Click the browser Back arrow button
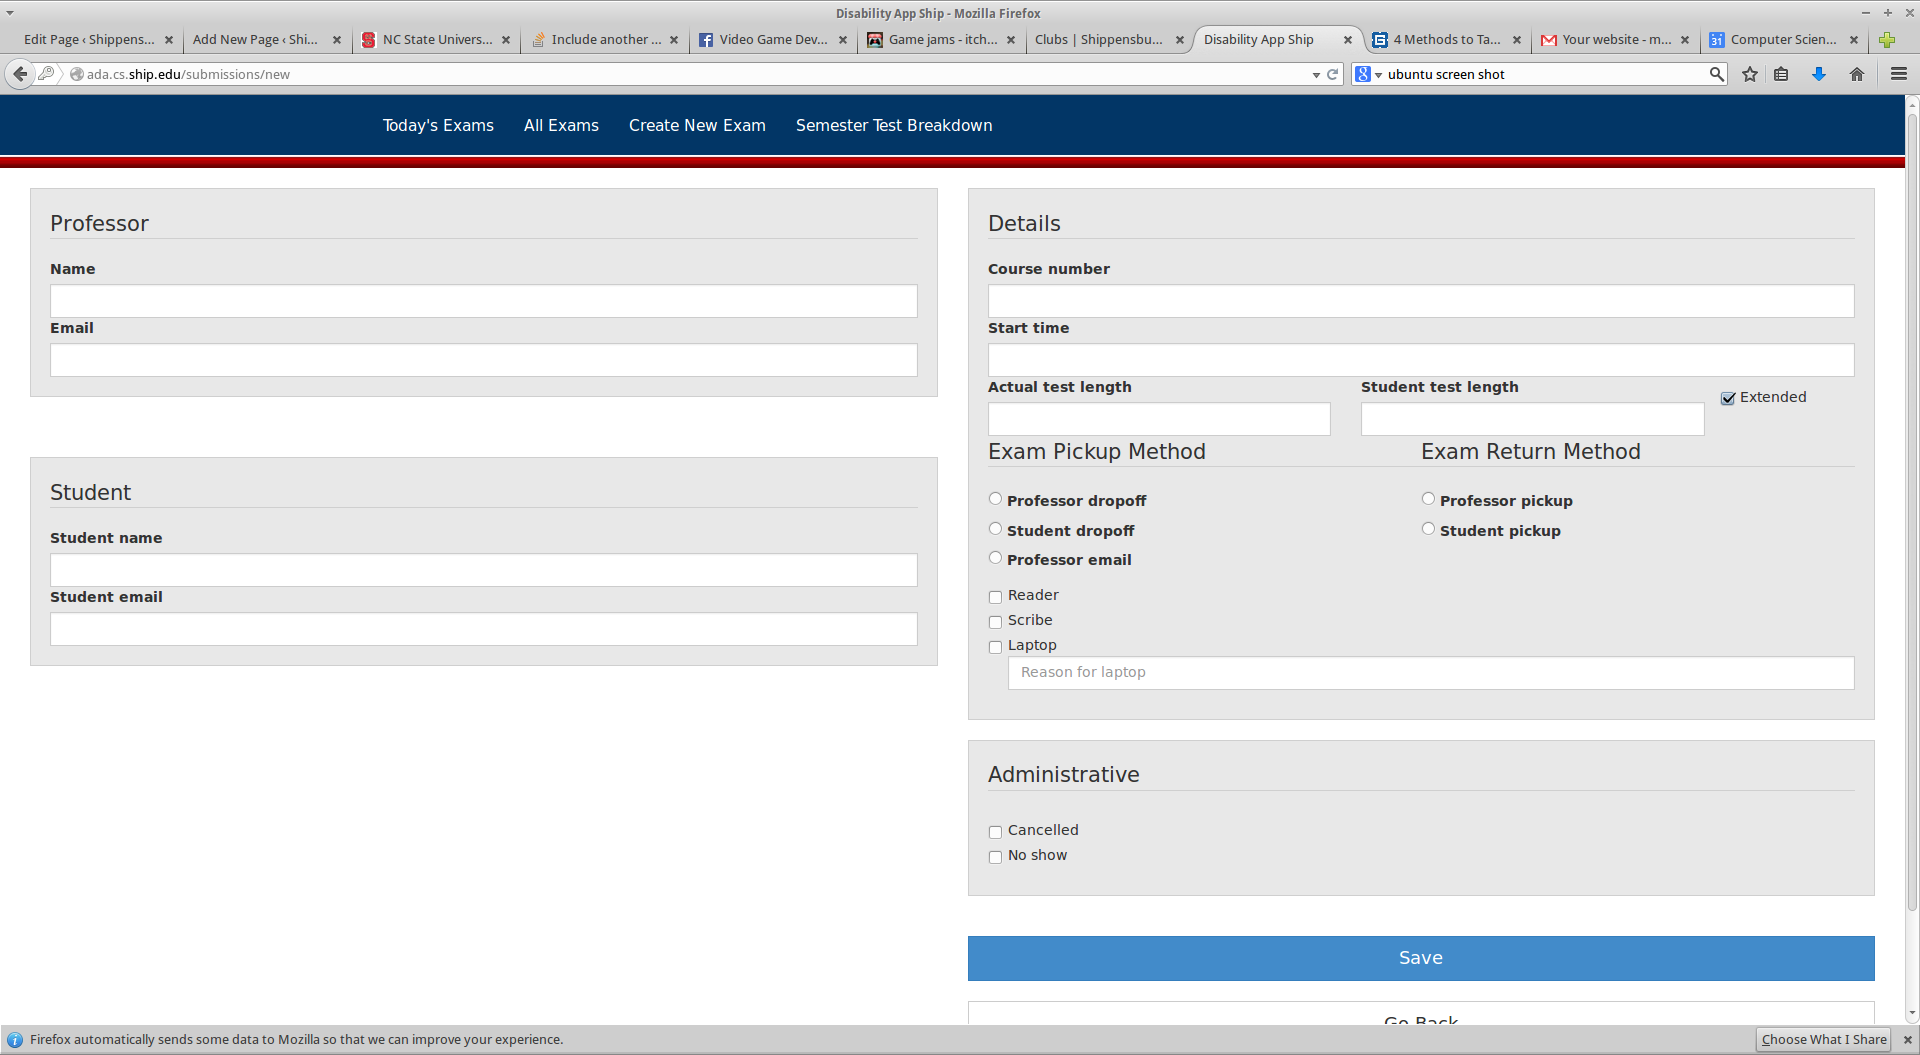 tap(20, 74)
